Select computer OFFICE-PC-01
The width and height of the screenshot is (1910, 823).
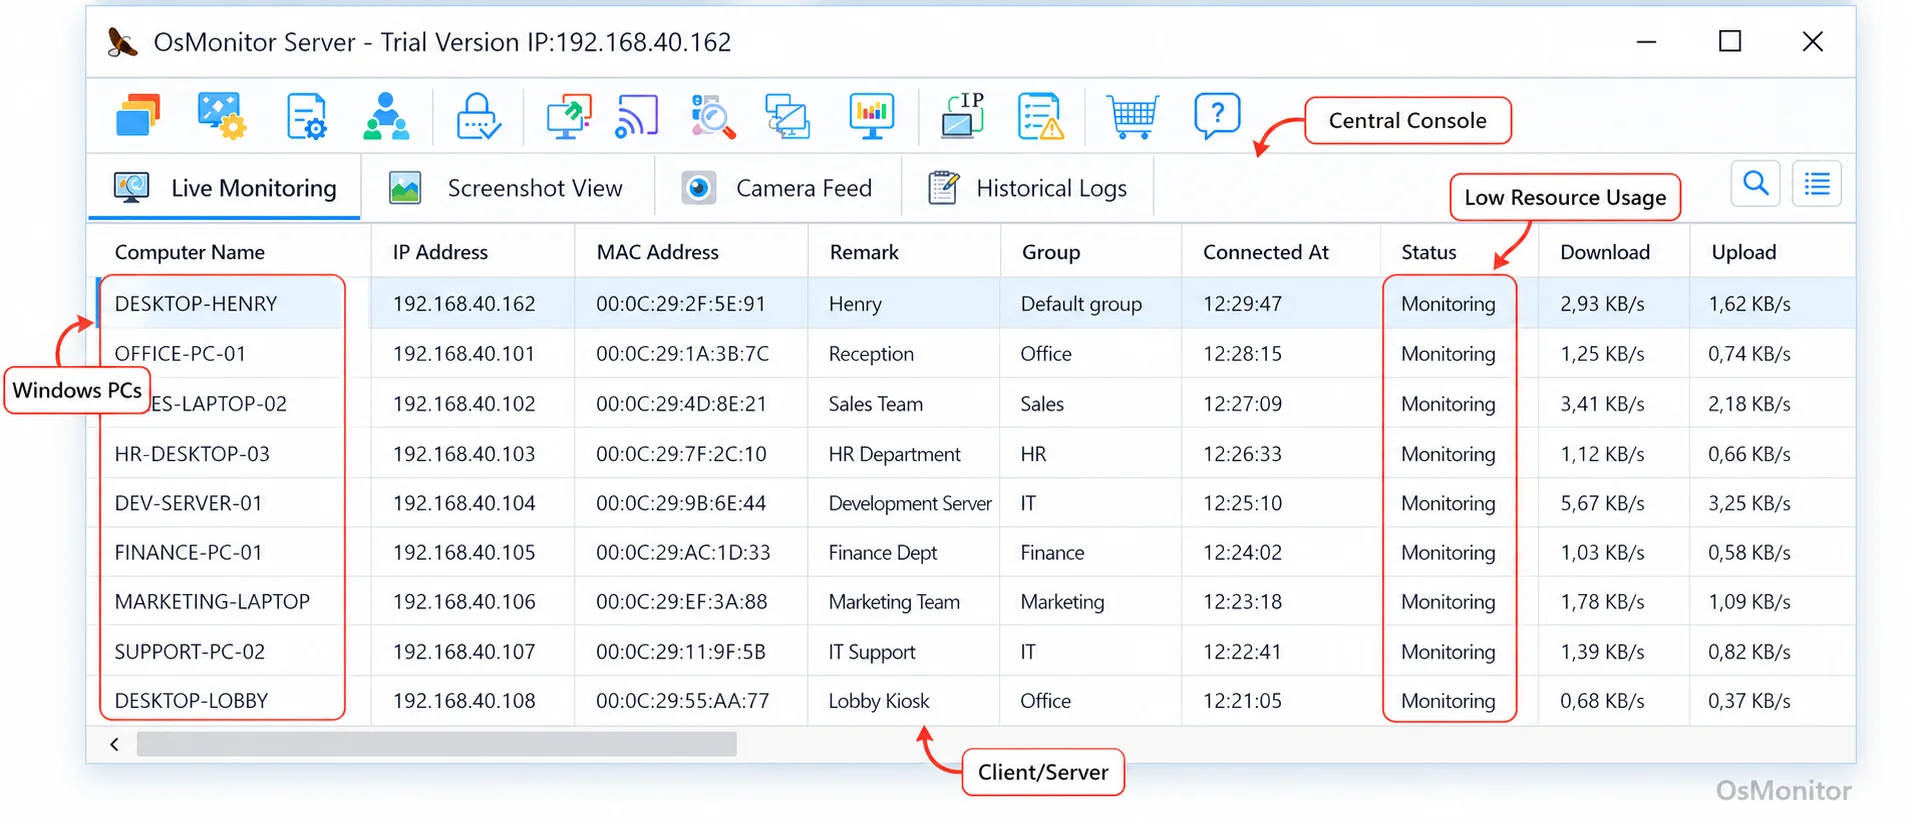click(180, 354)
